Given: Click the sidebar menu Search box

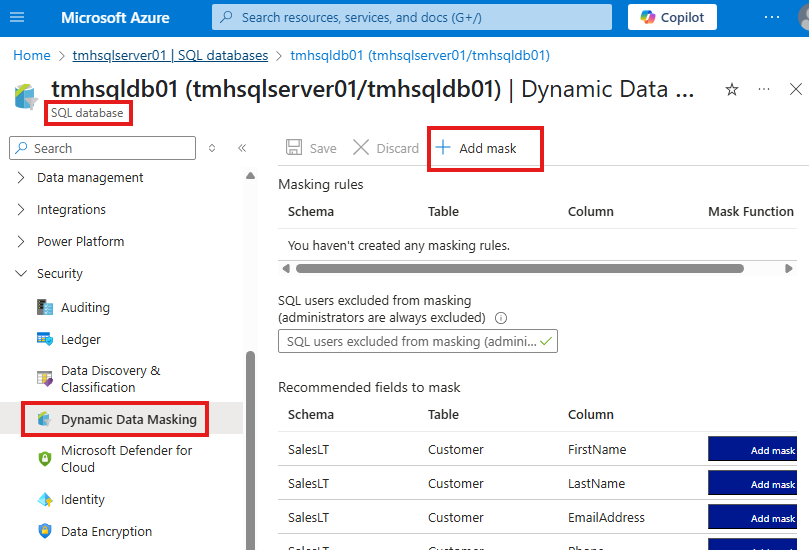Looking at the screenshot, I should 103,148.
